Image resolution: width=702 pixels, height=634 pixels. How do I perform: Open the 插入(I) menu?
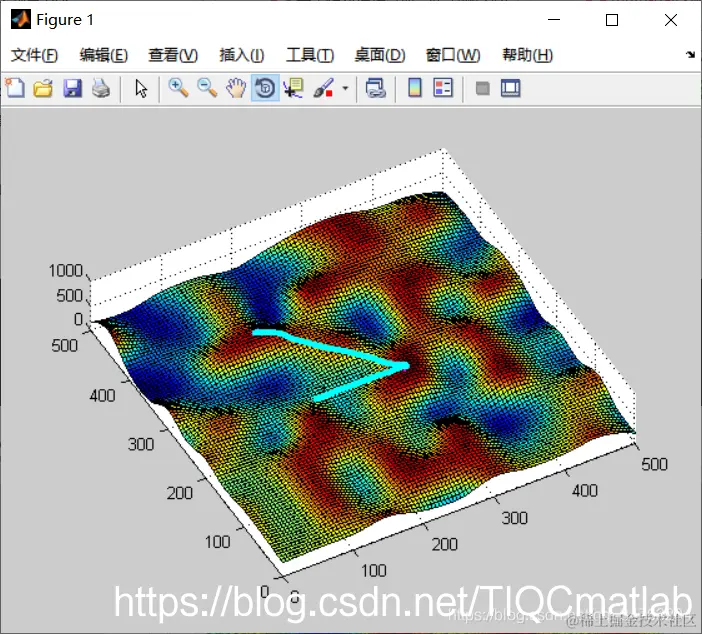point(242,55)
